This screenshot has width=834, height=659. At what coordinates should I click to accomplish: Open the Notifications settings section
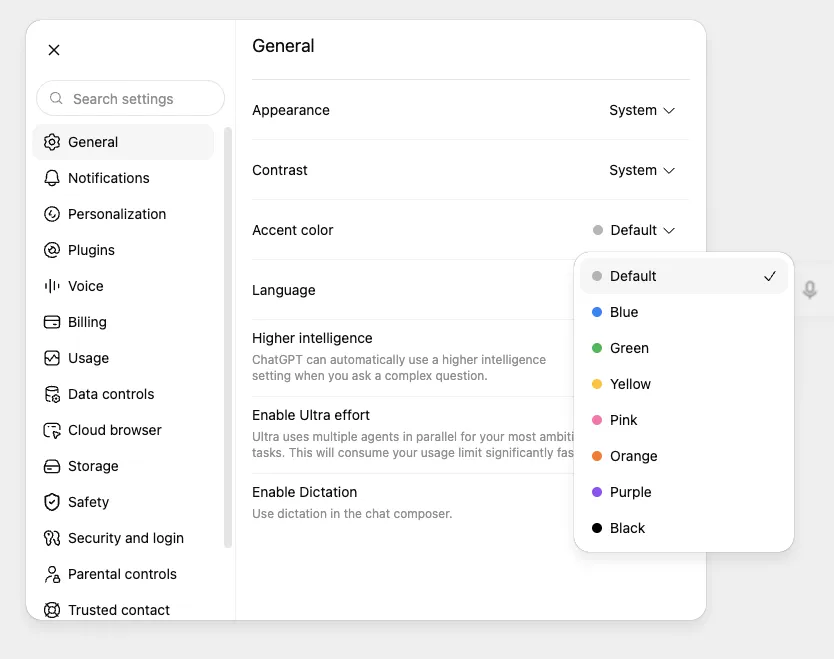tap(123, 178)
